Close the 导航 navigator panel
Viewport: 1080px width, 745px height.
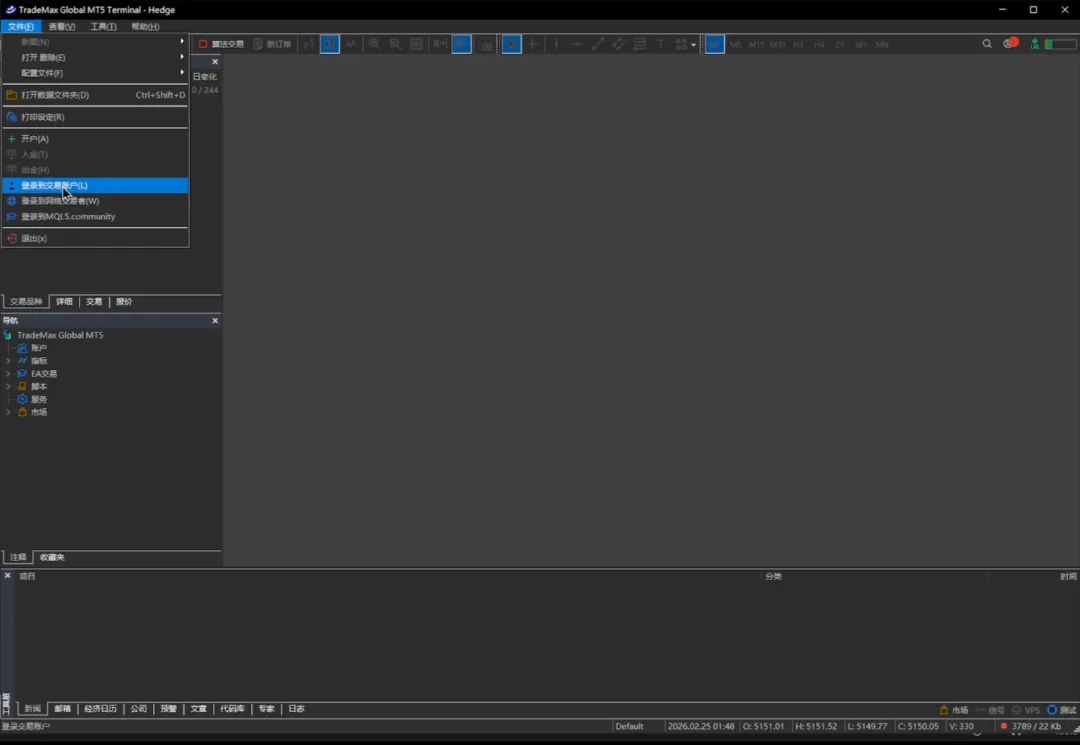[215, 321]
